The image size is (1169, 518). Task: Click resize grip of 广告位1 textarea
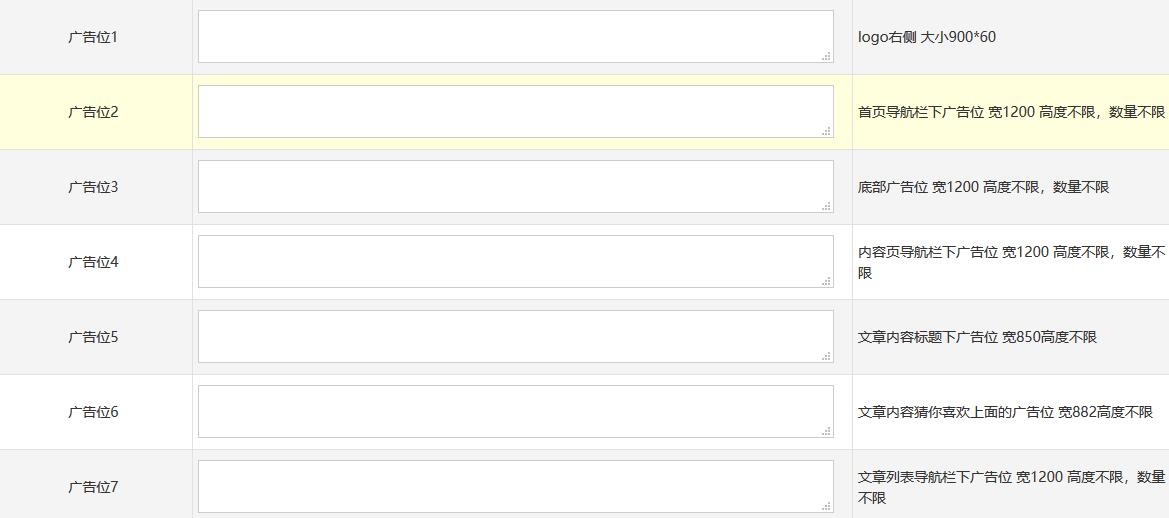click(826, 56)
